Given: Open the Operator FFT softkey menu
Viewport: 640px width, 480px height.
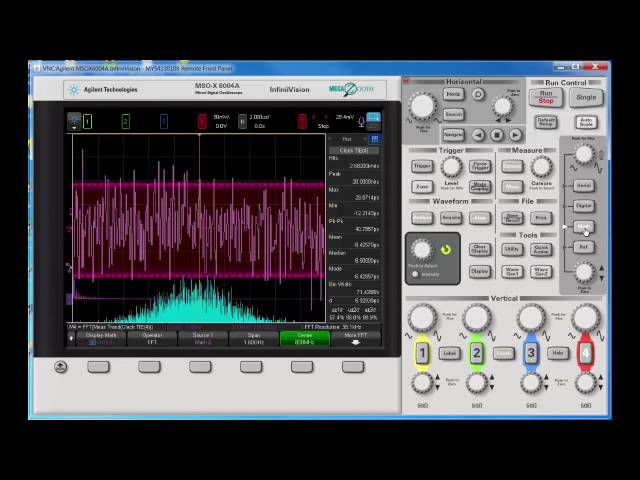Looking at the screenshot, I should tap(152, 338).
